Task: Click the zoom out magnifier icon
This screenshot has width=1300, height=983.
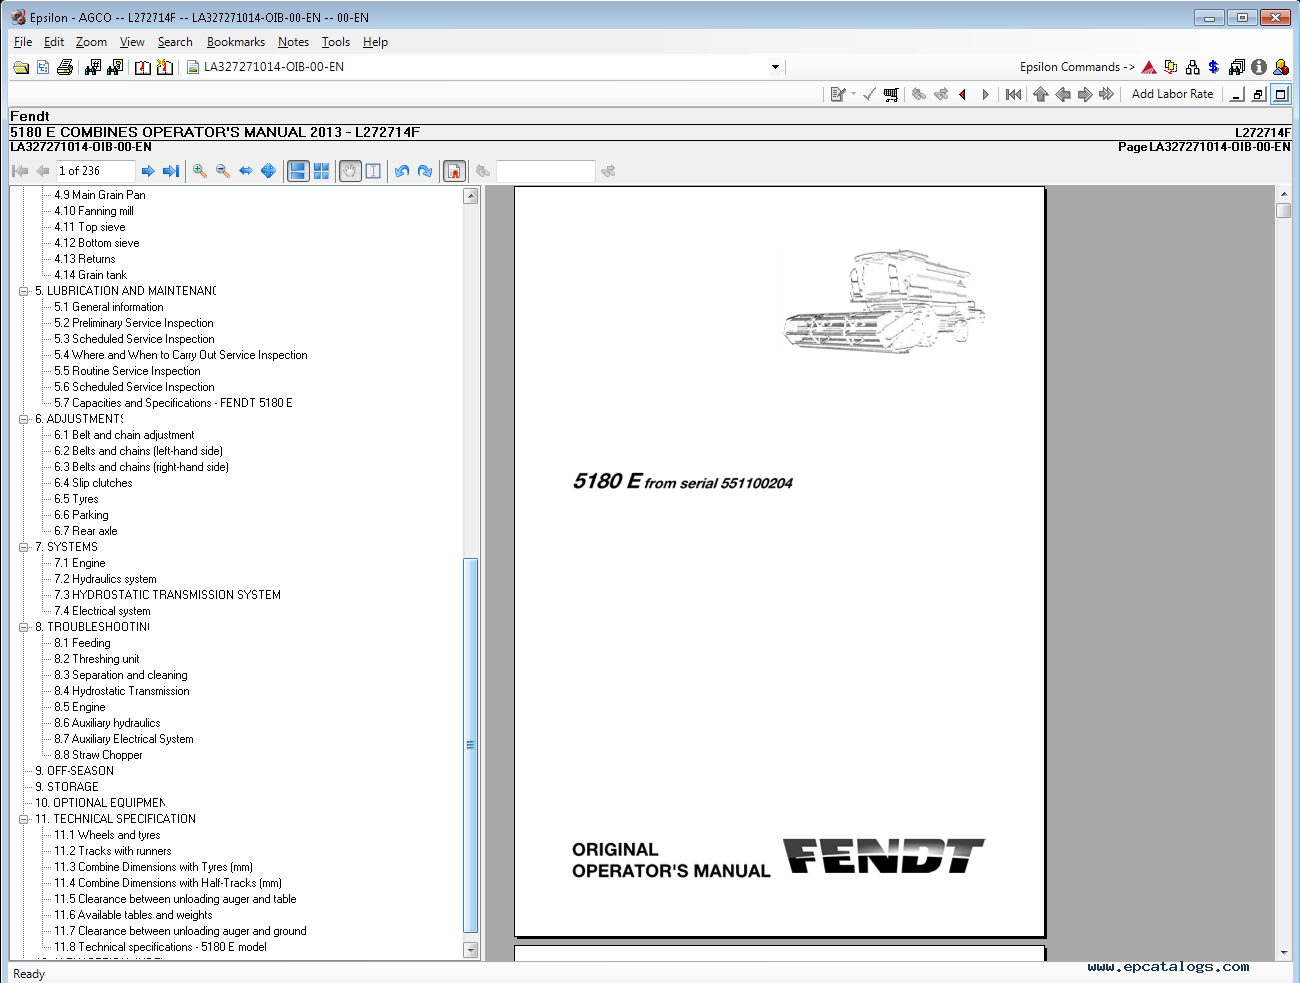Action: [223, 171]
